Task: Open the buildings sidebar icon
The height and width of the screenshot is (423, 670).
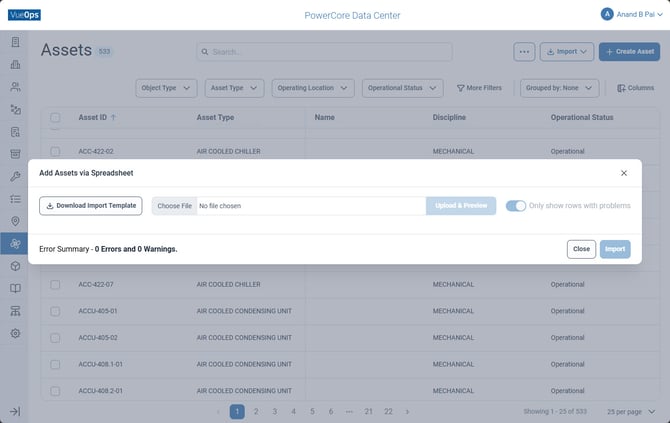Action: 15,65
